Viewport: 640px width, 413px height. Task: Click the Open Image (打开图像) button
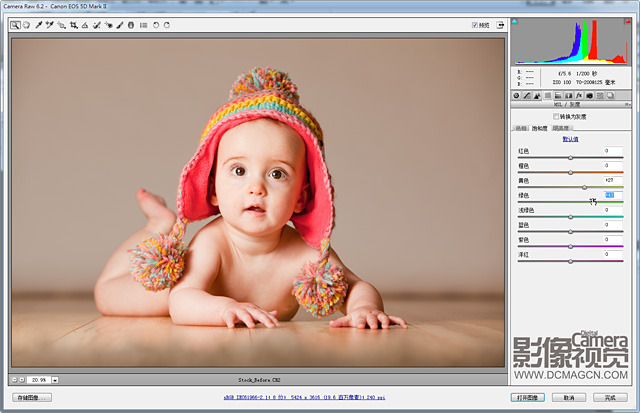click(x=527, y=397)
